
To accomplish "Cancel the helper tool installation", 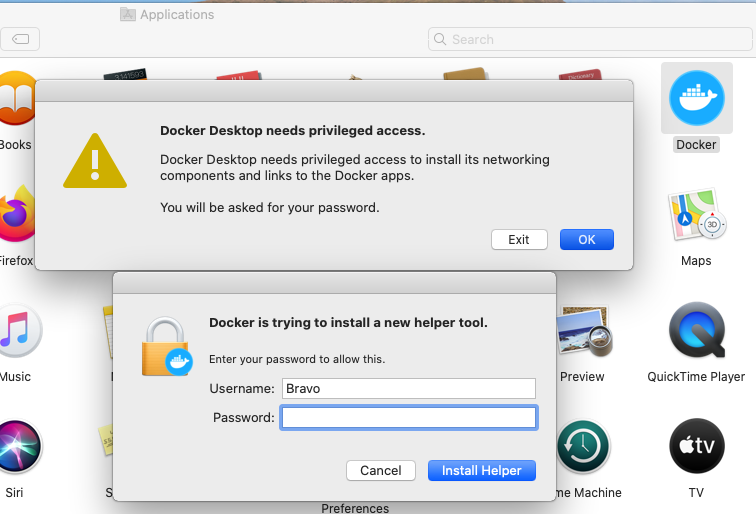I will pyautogui.click(x=380, y=471).
